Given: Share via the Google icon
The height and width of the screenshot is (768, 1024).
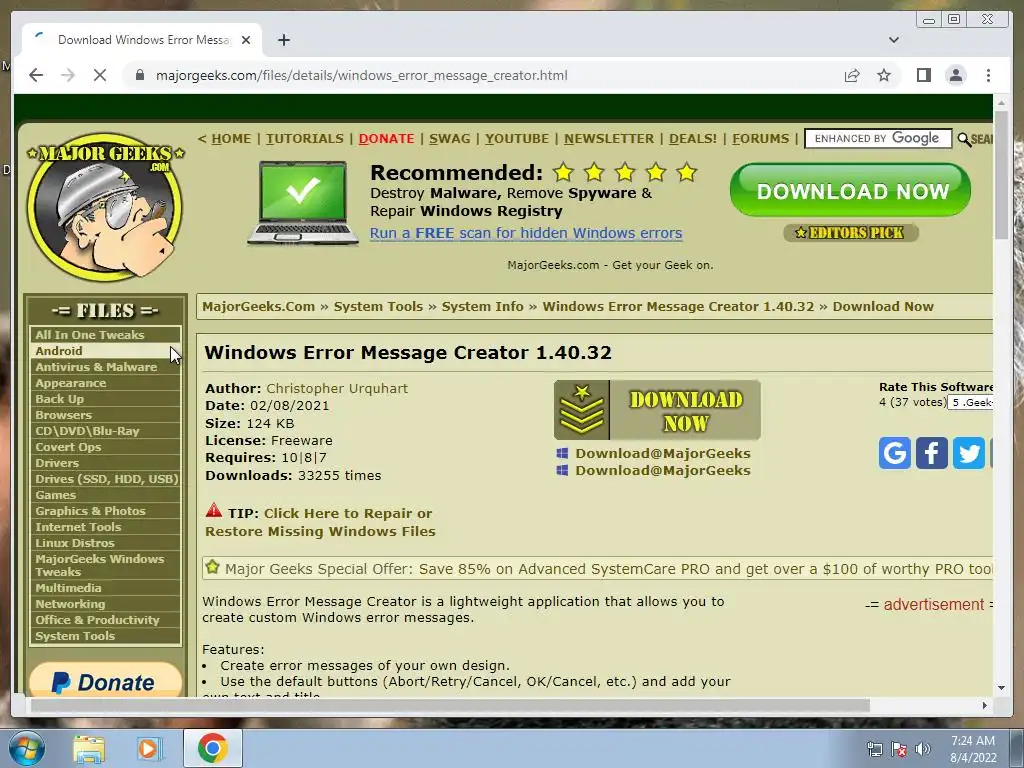Looking at the screenshot, I should point(894,453).
